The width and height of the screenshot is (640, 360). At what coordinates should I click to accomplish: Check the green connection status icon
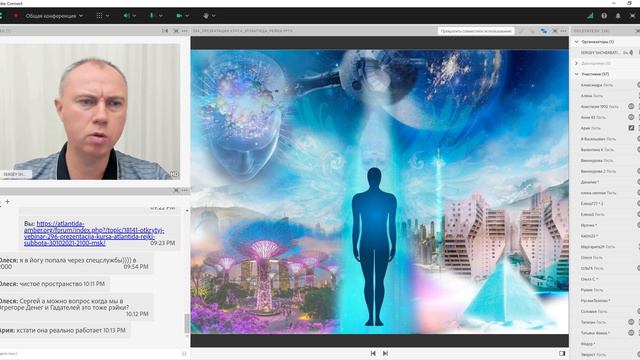(590, 16)
